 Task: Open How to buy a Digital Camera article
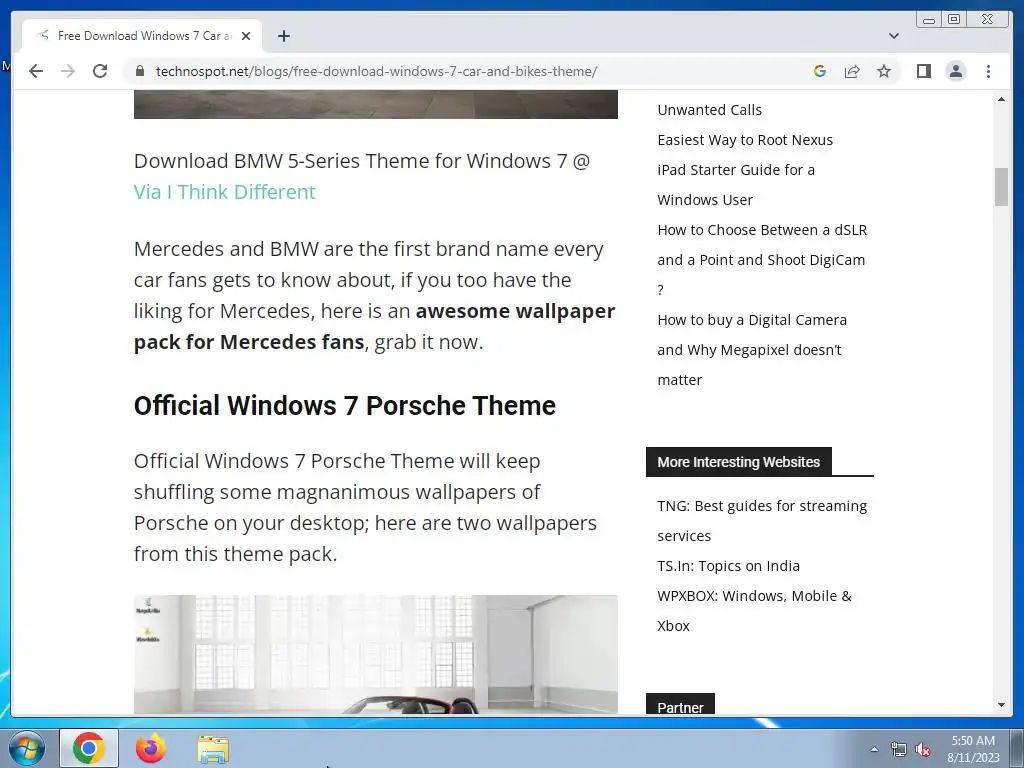point(752,350)
